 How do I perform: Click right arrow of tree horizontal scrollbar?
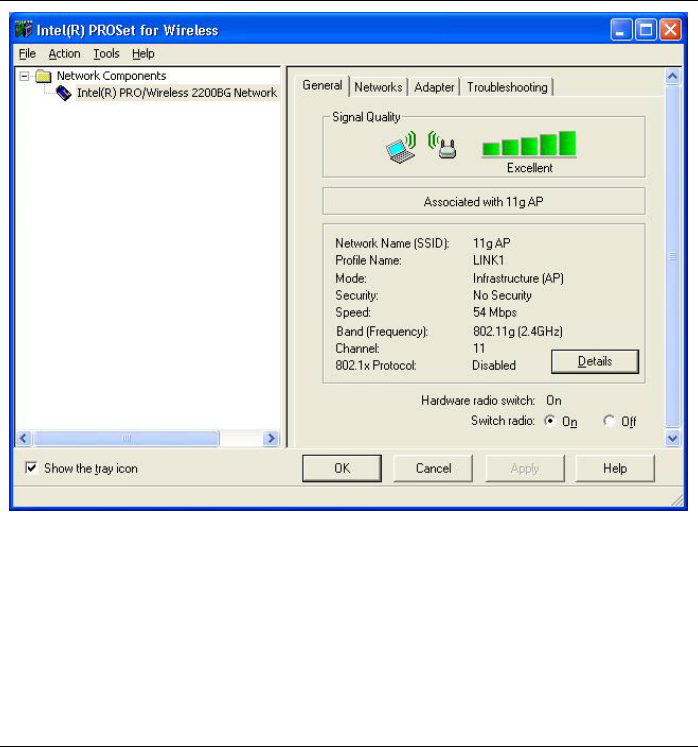(271, 438)
